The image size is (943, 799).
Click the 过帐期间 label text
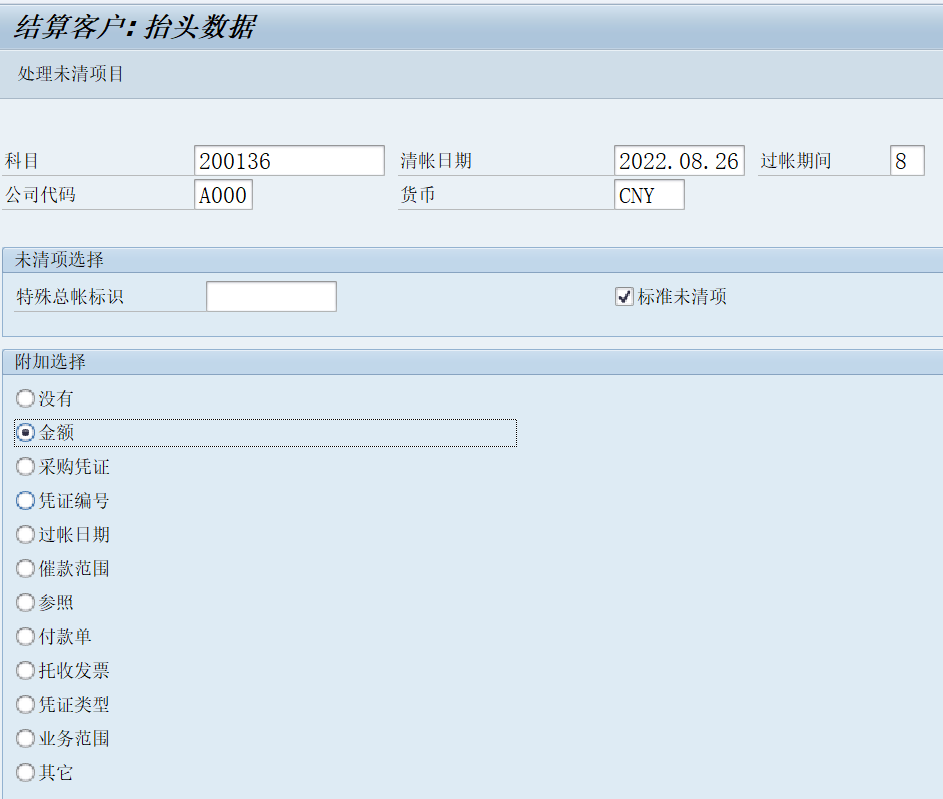pyautogui.click(x=796, y=161)
